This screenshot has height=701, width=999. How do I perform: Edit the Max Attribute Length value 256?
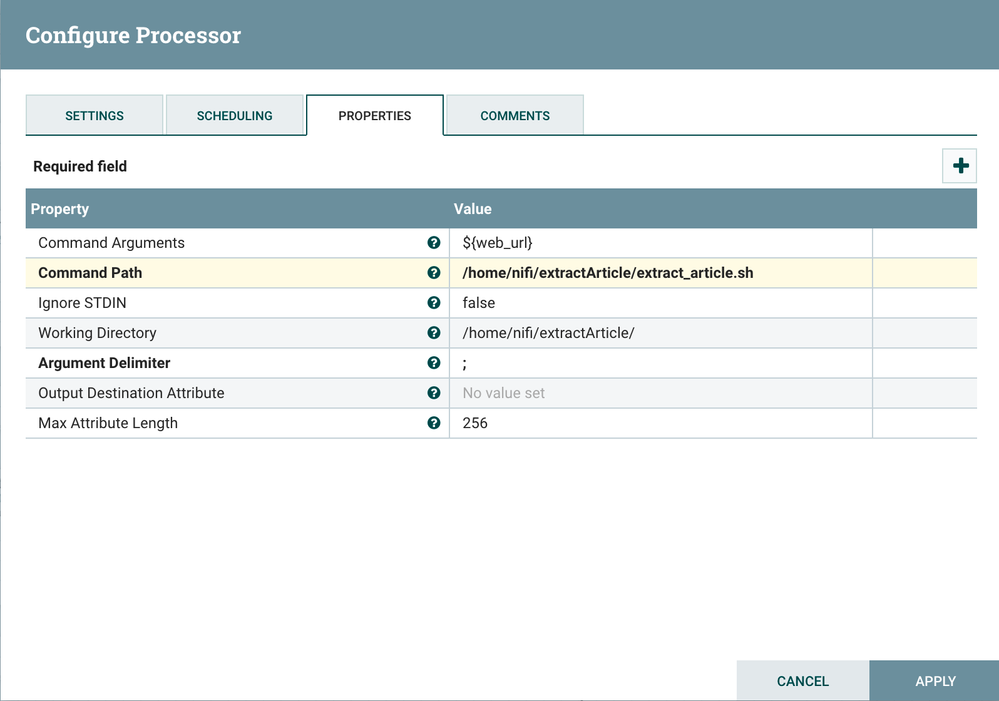[660, 423]
